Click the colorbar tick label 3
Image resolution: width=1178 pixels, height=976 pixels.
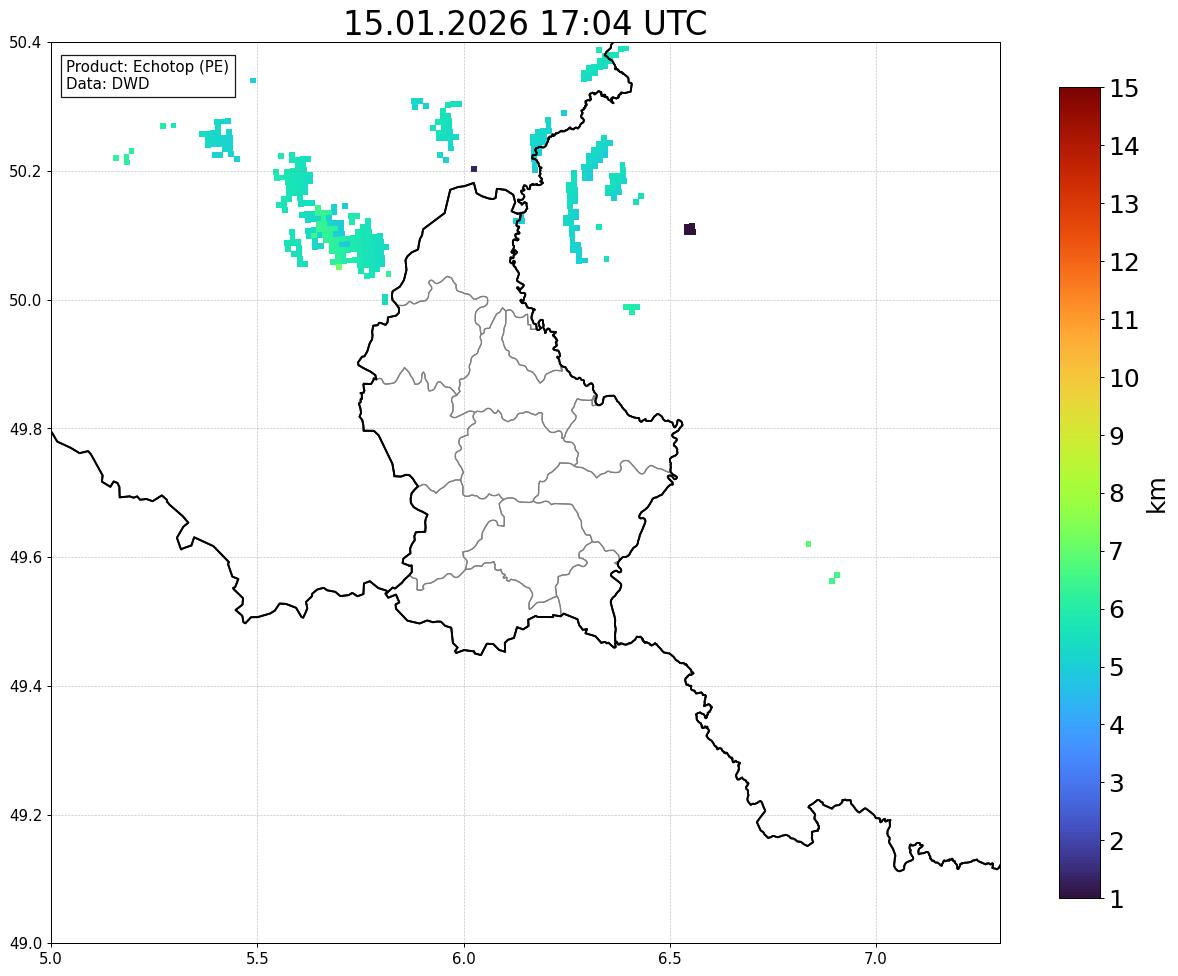(1117, 783)
